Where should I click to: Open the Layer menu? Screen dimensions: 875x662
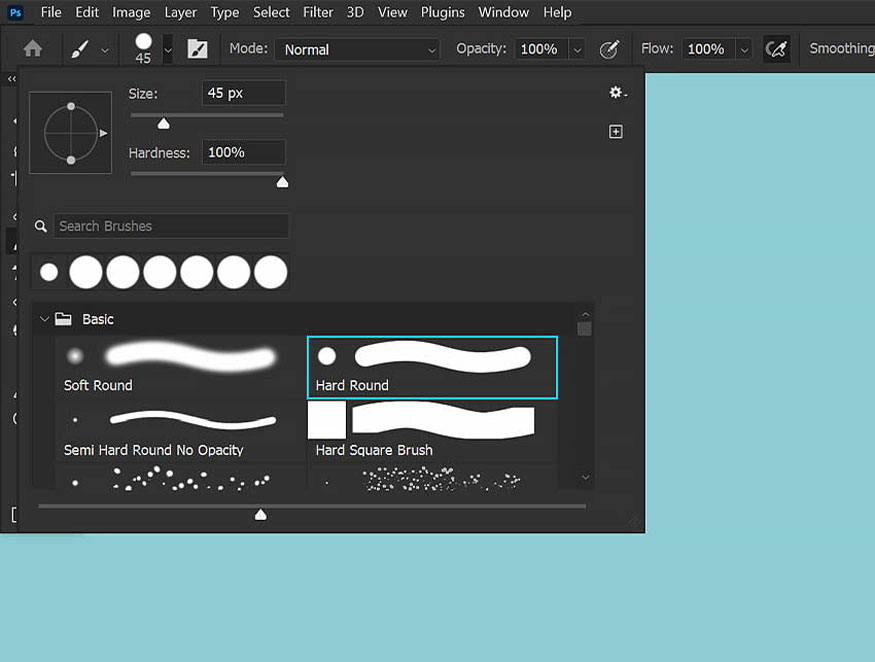coord(180,12)
